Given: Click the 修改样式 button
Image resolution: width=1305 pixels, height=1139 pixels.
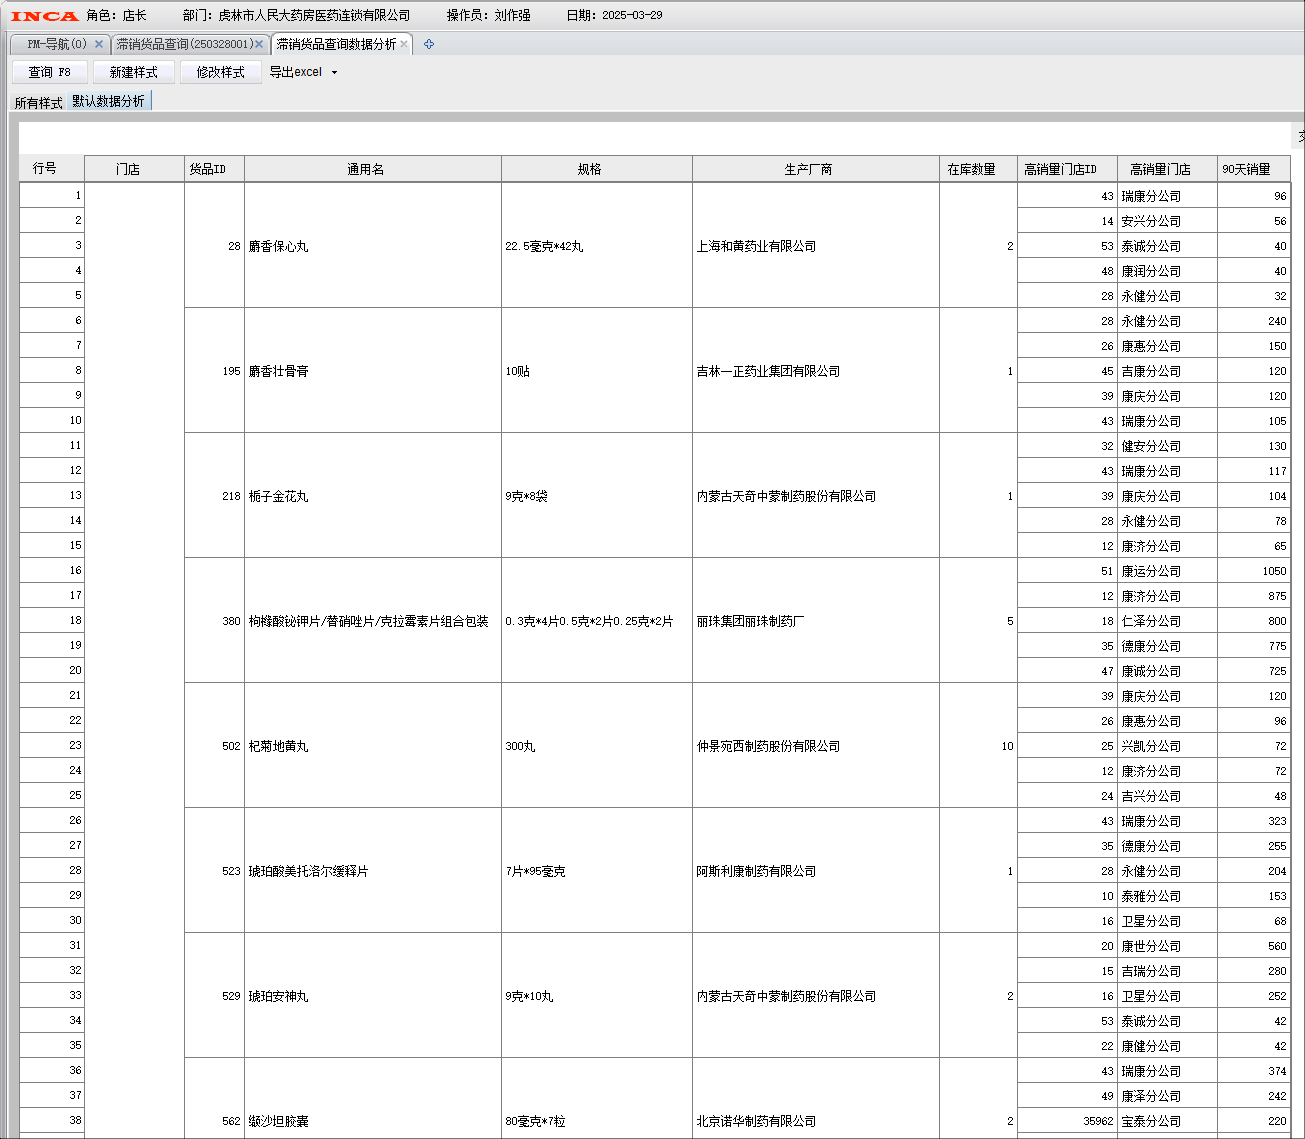Looking at the screenshot, I should [x=220, y=72].
